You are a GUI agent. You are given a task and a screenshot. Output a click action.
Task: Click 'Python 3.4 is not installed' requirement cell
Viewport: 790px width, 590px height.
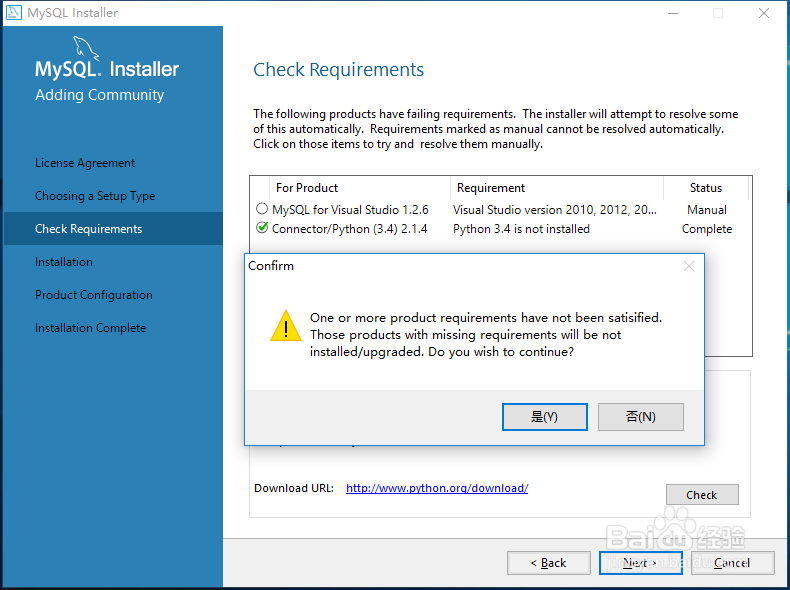pyautogui.click(x=521, y=229)
